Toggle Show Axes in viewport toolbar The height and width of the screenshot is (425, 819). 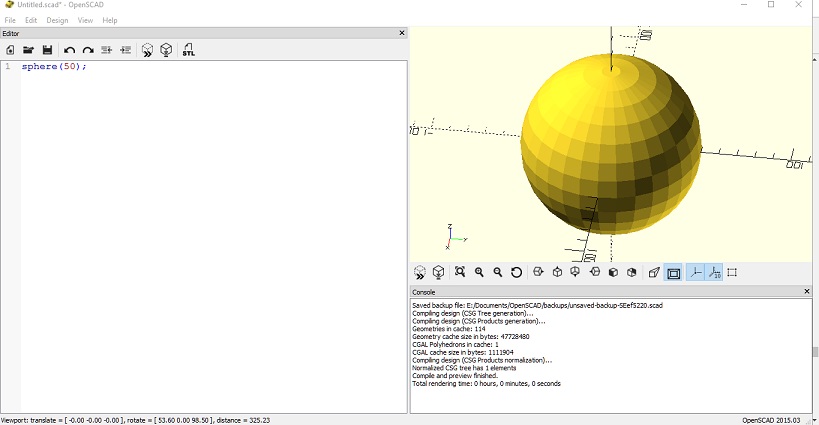[695, 273]
